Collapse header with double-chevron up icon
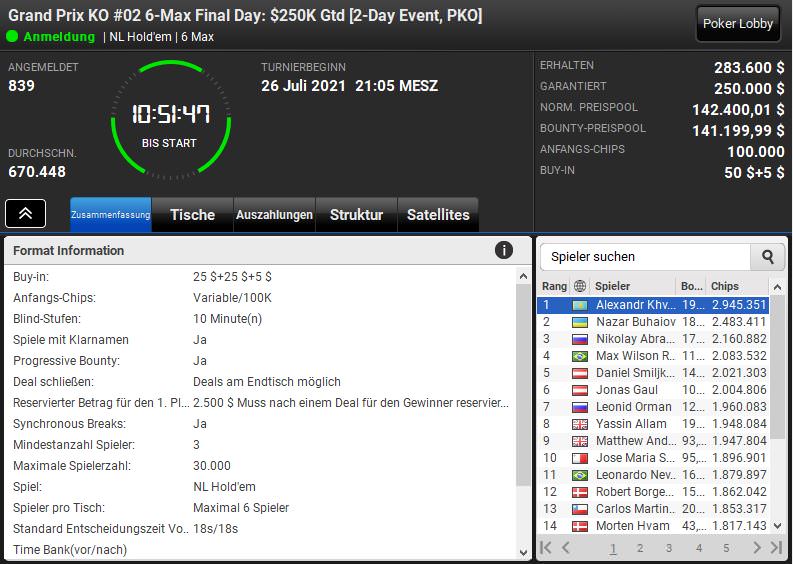The image size is (793, 564). (x=25, y=213)
